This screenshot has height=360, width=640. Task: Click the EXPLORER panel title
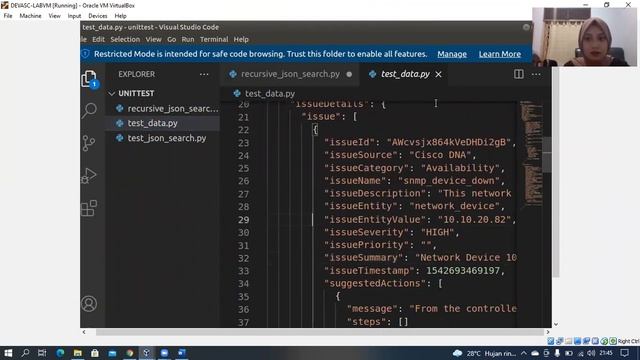pyautogui.click(x=136, y=74)
